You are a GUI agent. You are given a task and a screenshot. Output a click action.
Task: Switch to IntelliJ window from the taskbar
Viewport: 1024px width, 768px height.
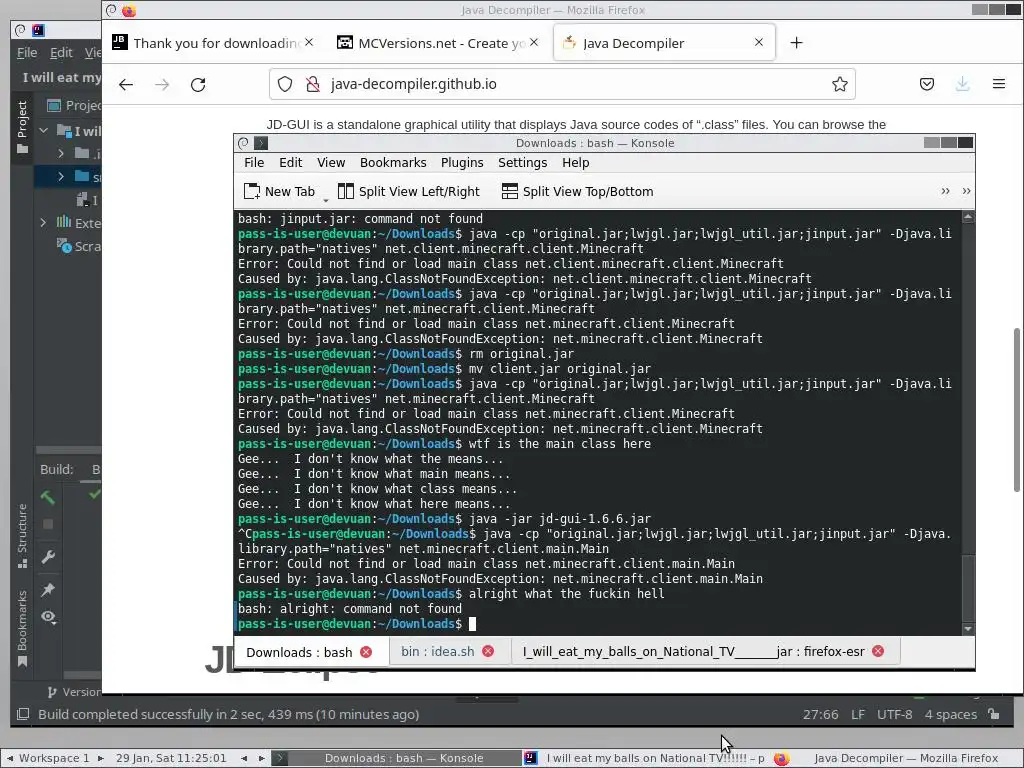pos(645,758)
